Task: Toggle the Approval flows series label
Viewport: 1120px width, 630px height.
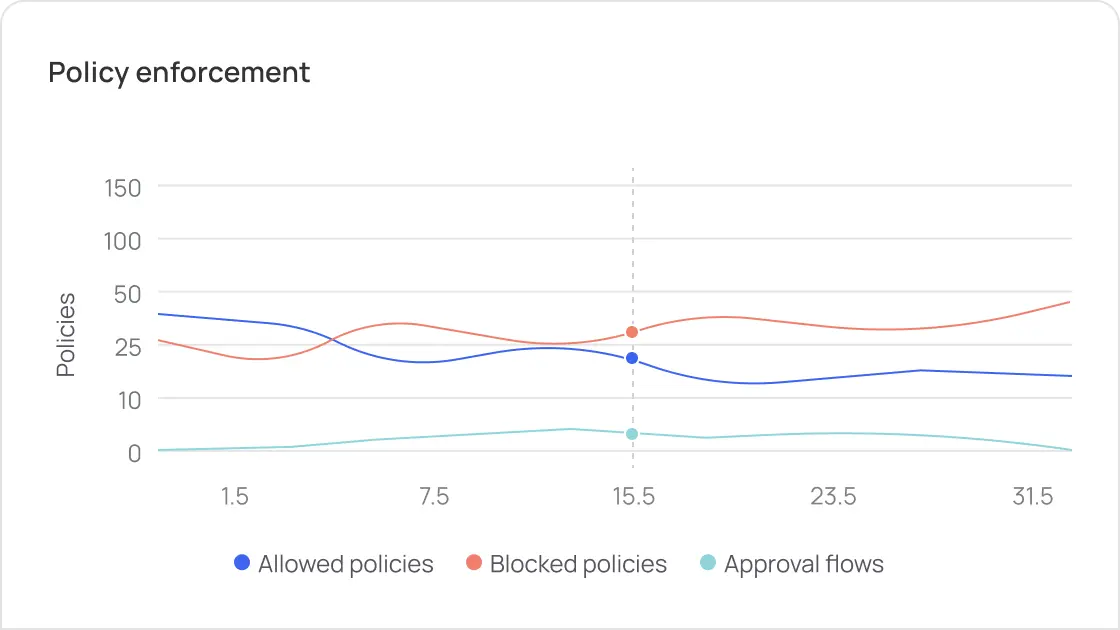Action: (x=804, y=564)
